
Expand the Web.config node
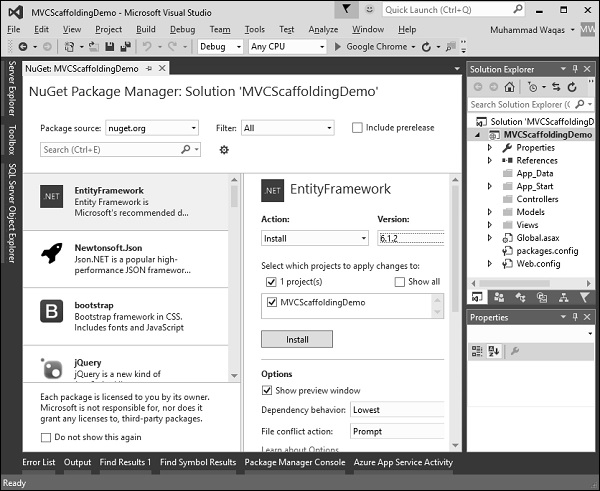tap(490, 263)
